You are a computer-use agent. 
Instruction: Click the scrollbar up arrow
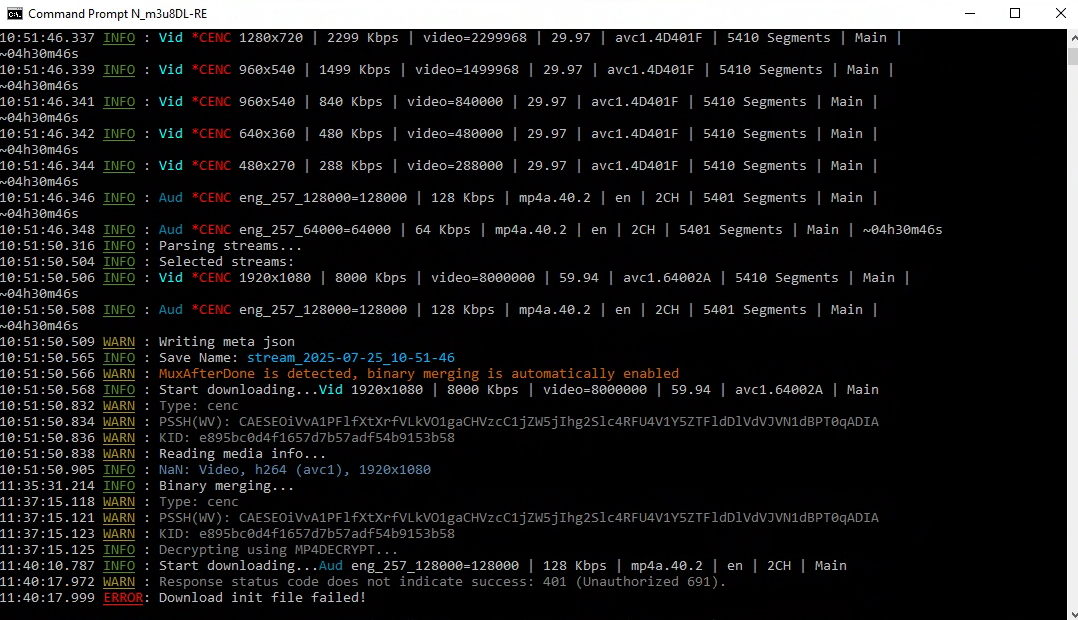1073,38
